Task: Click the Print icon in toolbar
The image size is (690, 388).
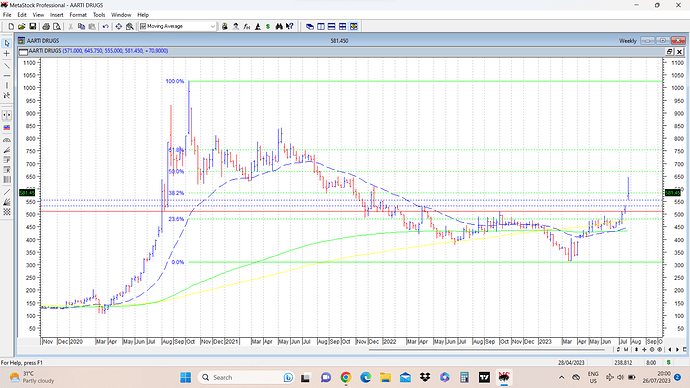Action: (x=46, y=26)
